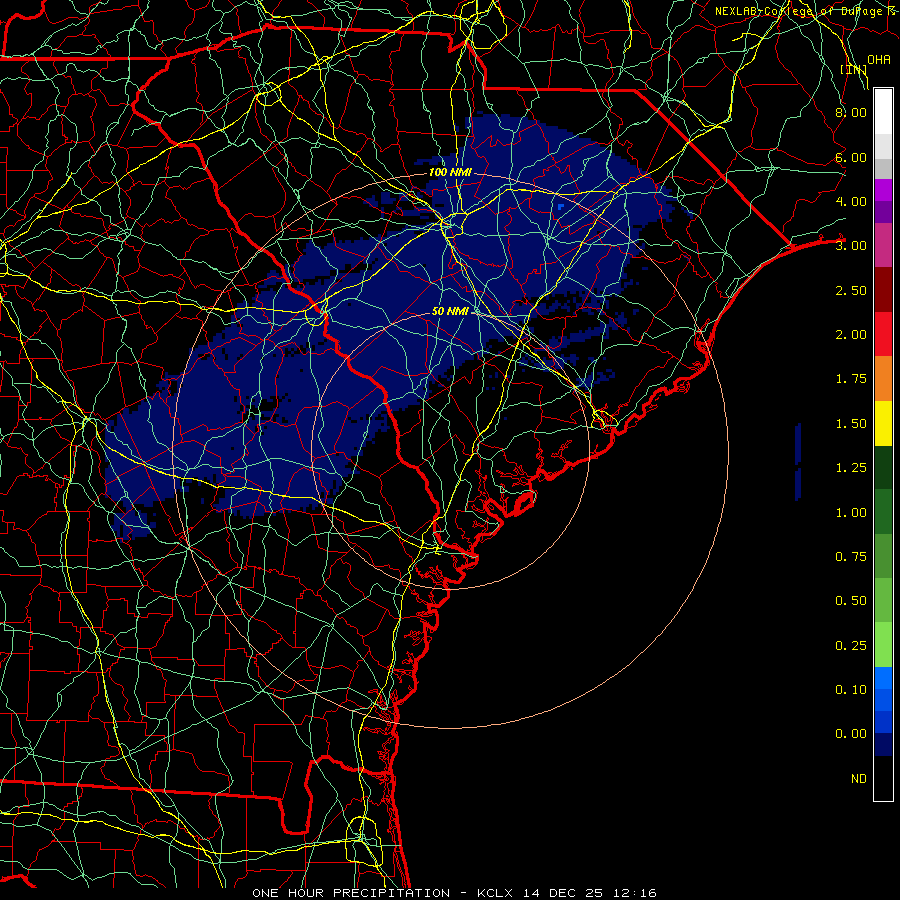Click the 0.10 legend value
Viewport: 900px width, 900px height.
(x=851, y=690)
